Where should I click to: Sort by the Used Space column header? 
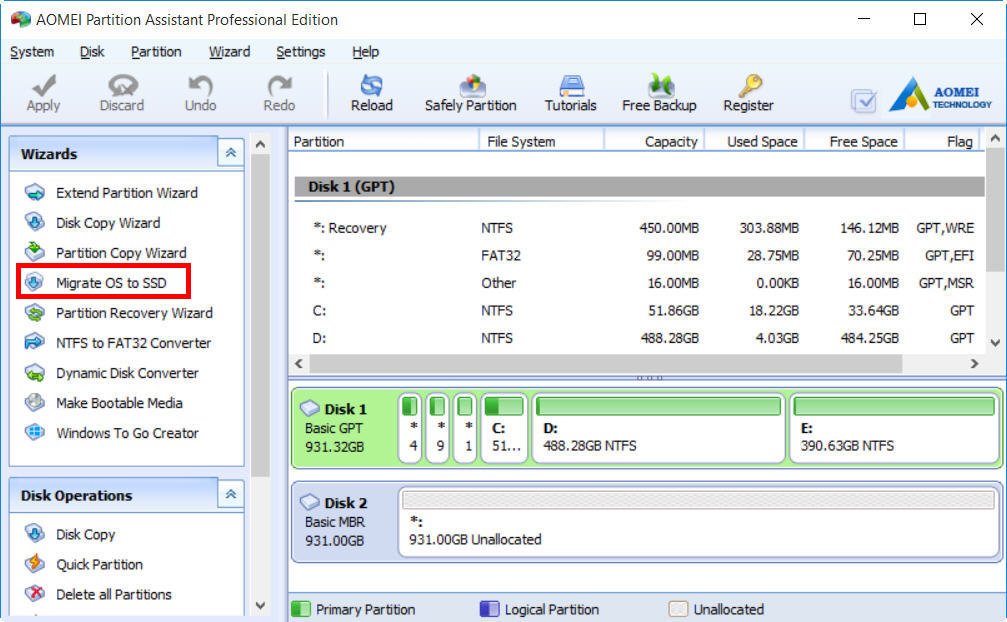[755, 141]
